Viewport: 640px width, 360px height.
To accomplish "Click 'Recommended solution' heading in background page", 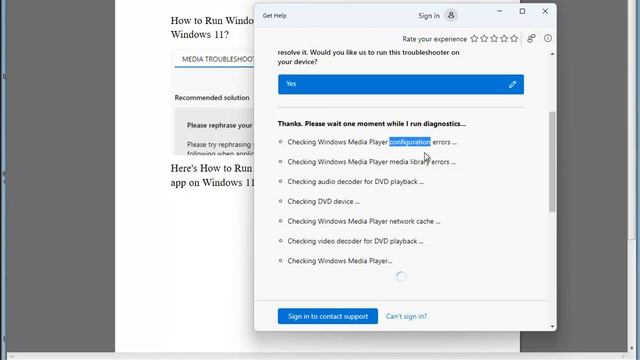I will [212, 98].
